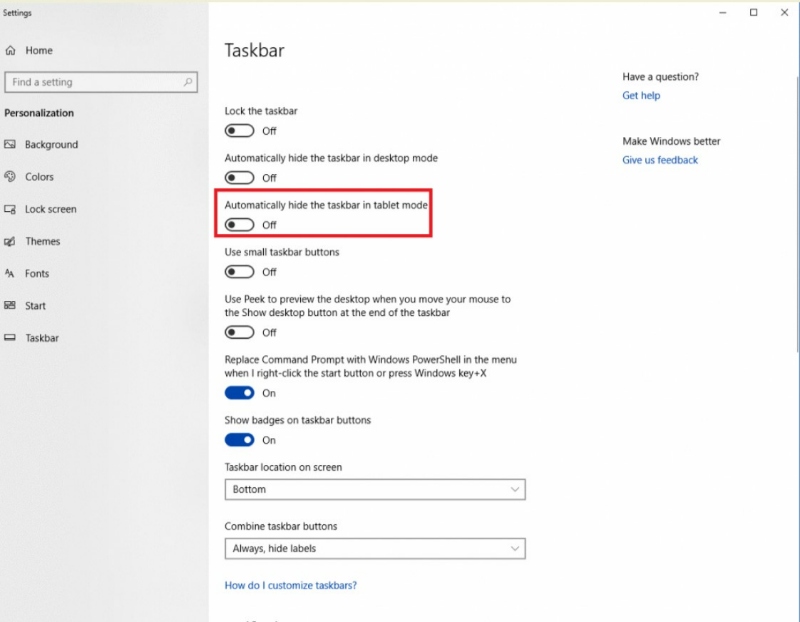Click the vertical scrollbar on the right

click(x=797, y=214)
